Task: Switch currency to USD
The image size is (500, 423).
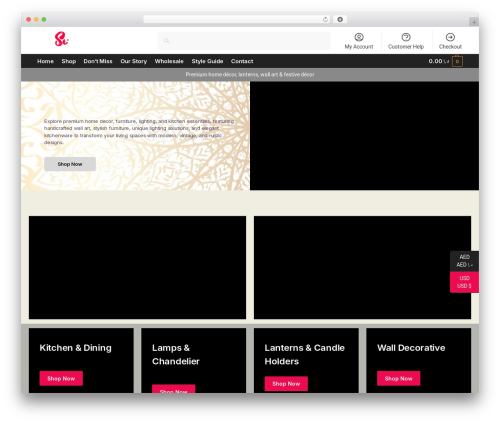Action: [x=464, y=282]
